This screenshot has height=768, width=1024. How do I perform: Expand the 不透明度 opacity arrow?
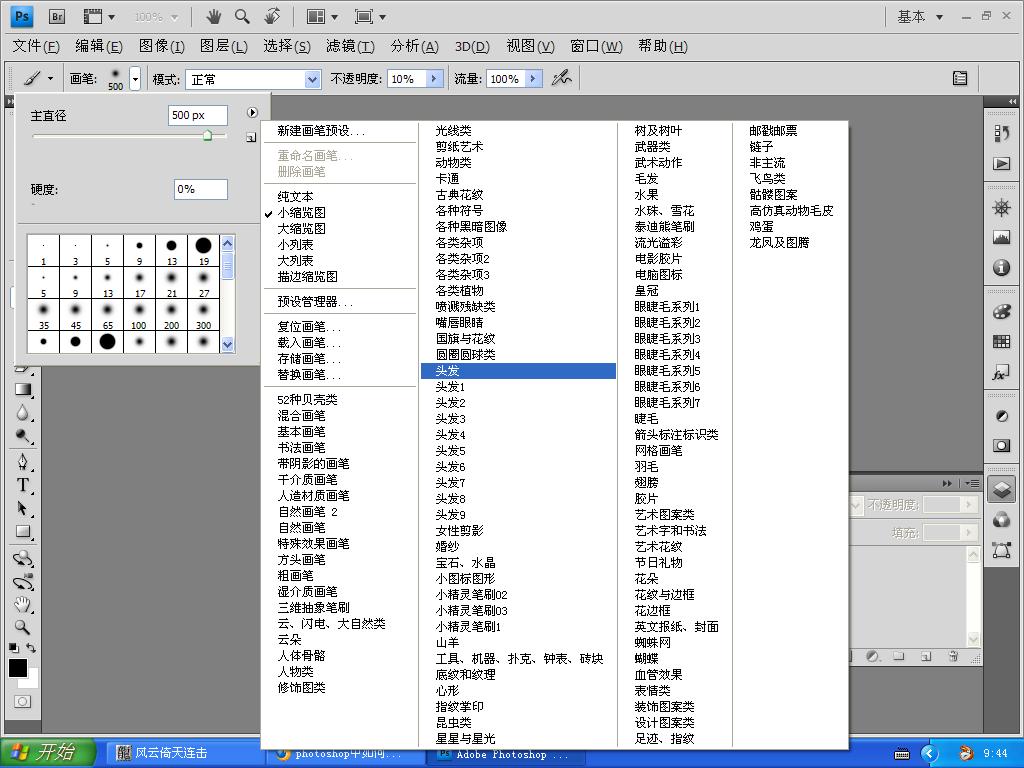434,78
